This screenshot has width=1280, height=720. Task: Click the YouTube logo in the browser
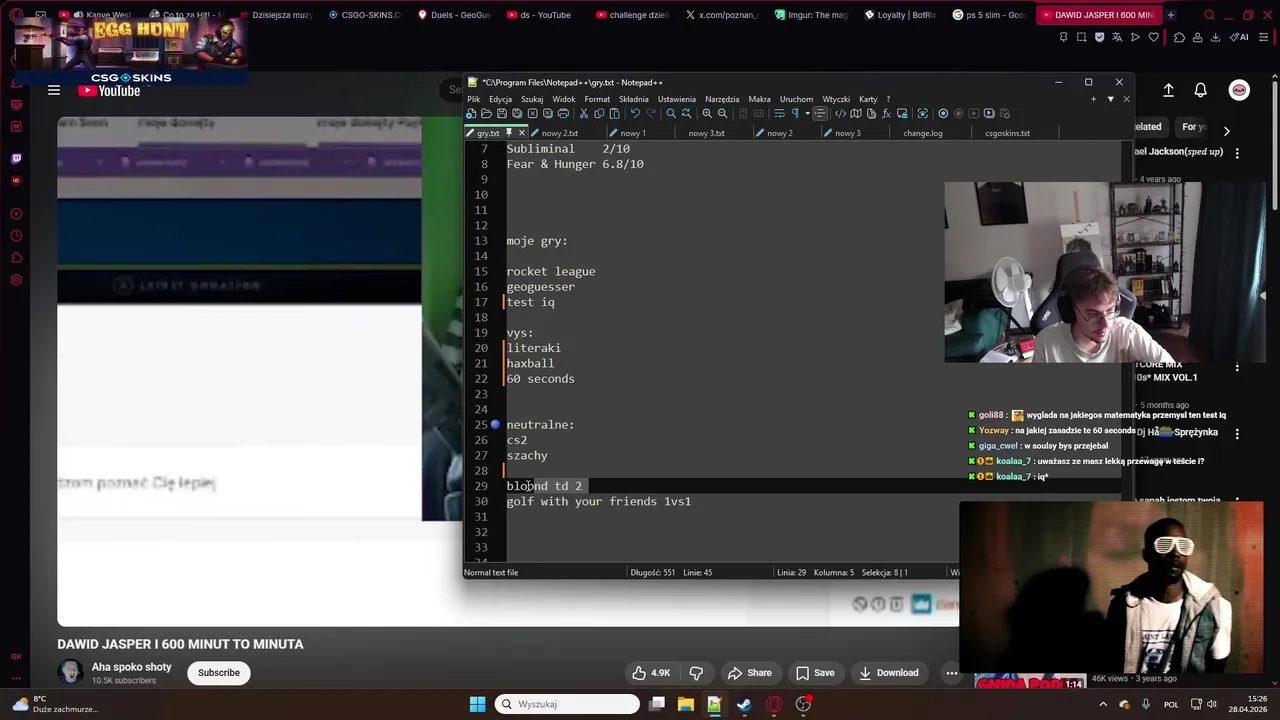click(109, 90)
